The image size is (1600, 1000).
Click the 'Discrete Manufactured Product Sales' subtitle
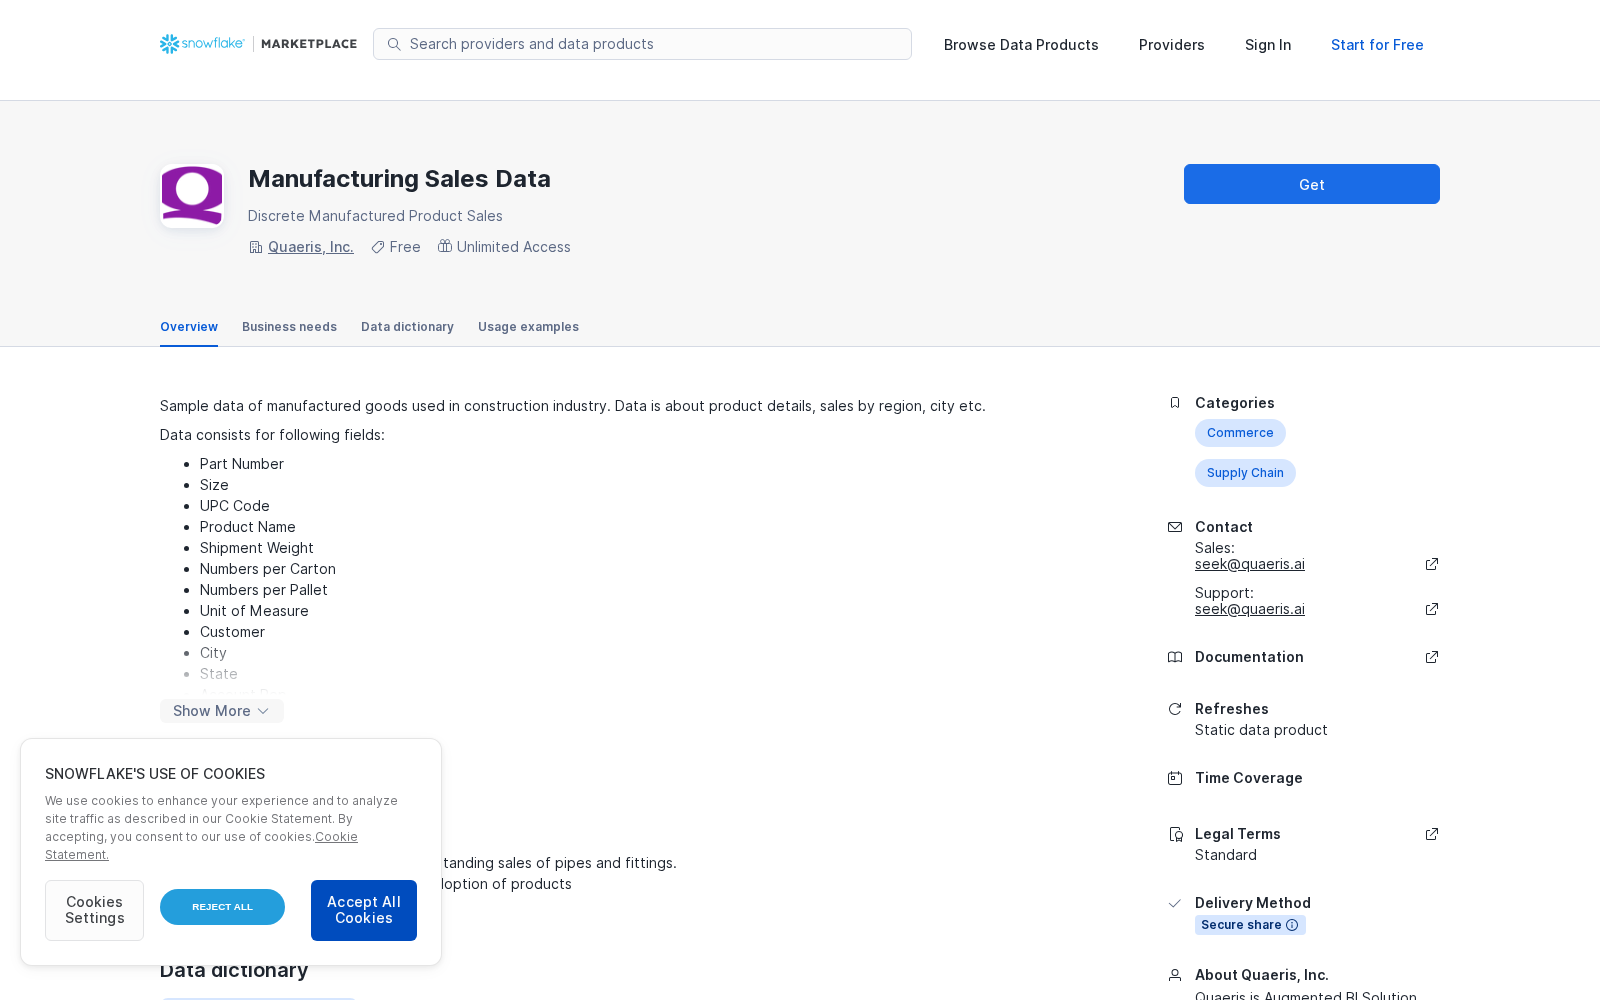[375, 216]
